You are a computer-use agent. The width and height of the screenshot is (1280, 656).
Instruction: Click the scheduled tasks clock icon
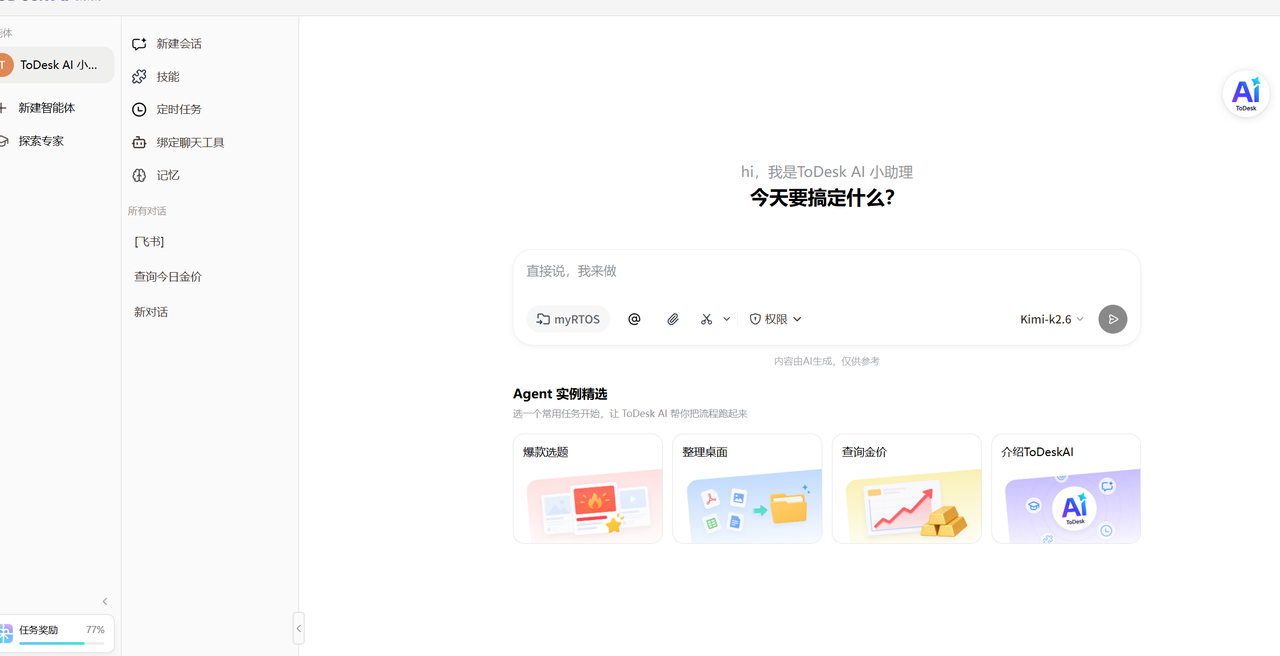139,109
